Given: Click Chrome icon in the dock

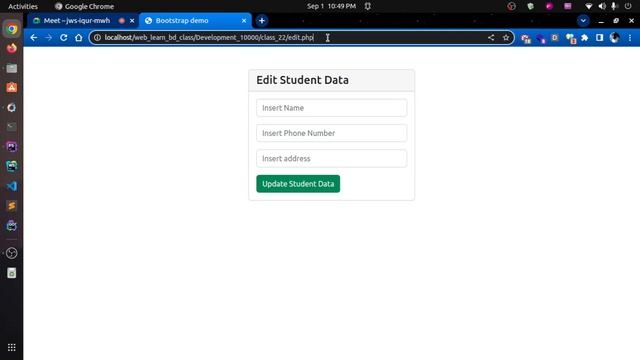Looking at the screenshot, I should [x=11, y=29].
